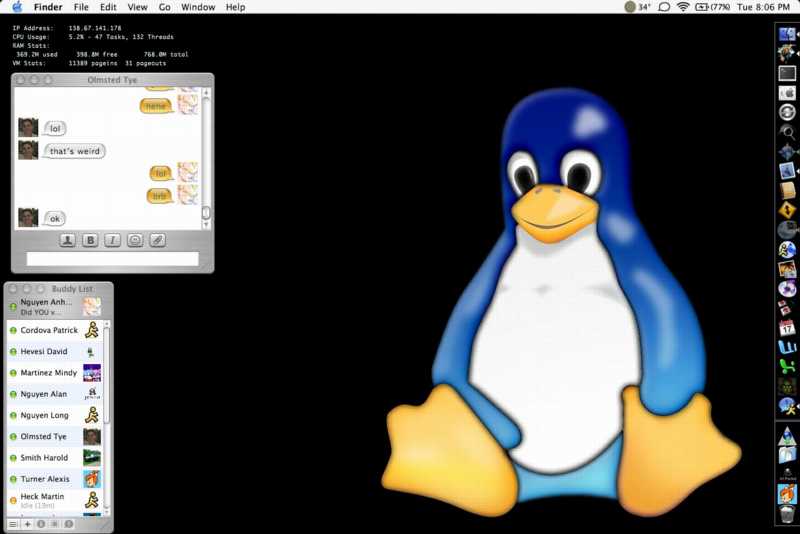Open the smiley emoticon picker in chat
The image size is (800, 534).
[135, 240]
